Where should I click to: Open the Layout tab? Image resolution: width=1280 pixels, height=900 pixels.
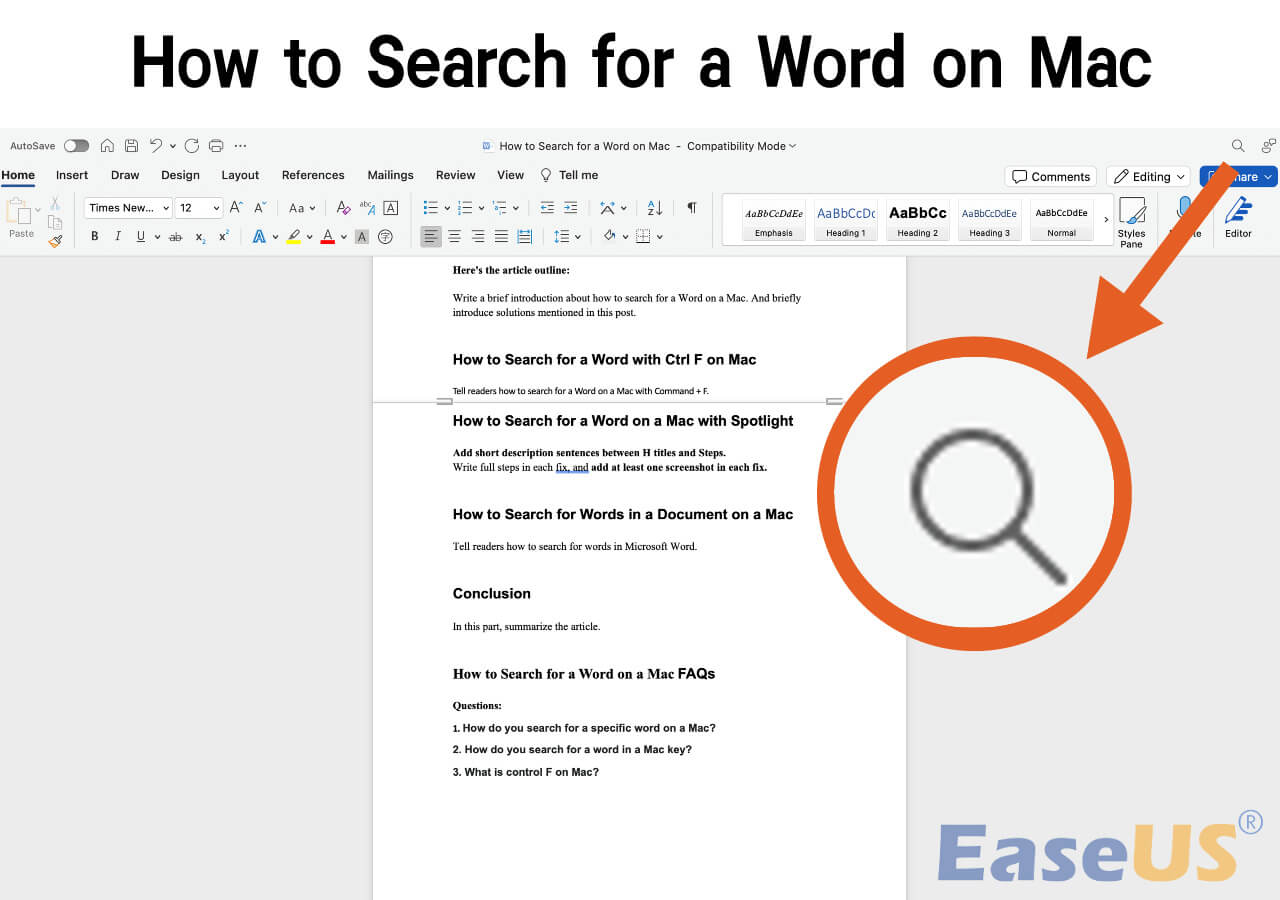pos(240,175)
